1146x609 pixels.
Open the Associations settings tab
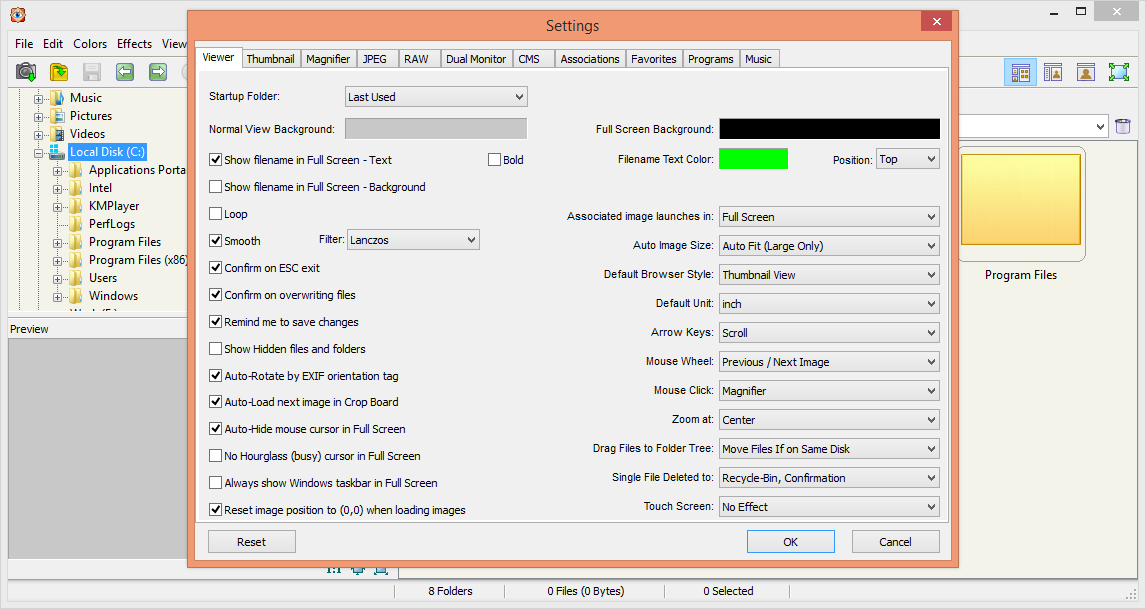590,59
